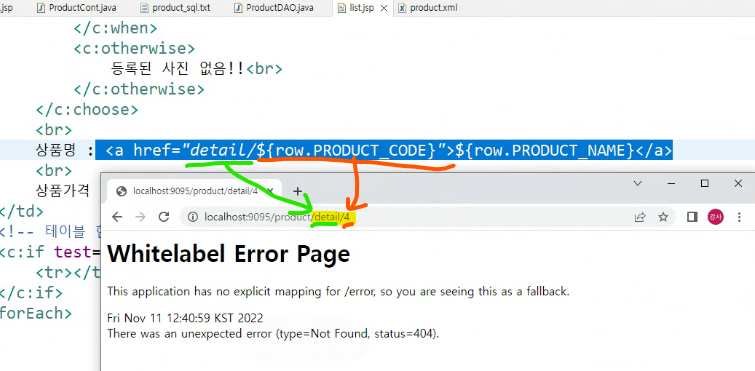Click the globe favicon on the browser tab
The image size is (755, 371).
[122, 191]
